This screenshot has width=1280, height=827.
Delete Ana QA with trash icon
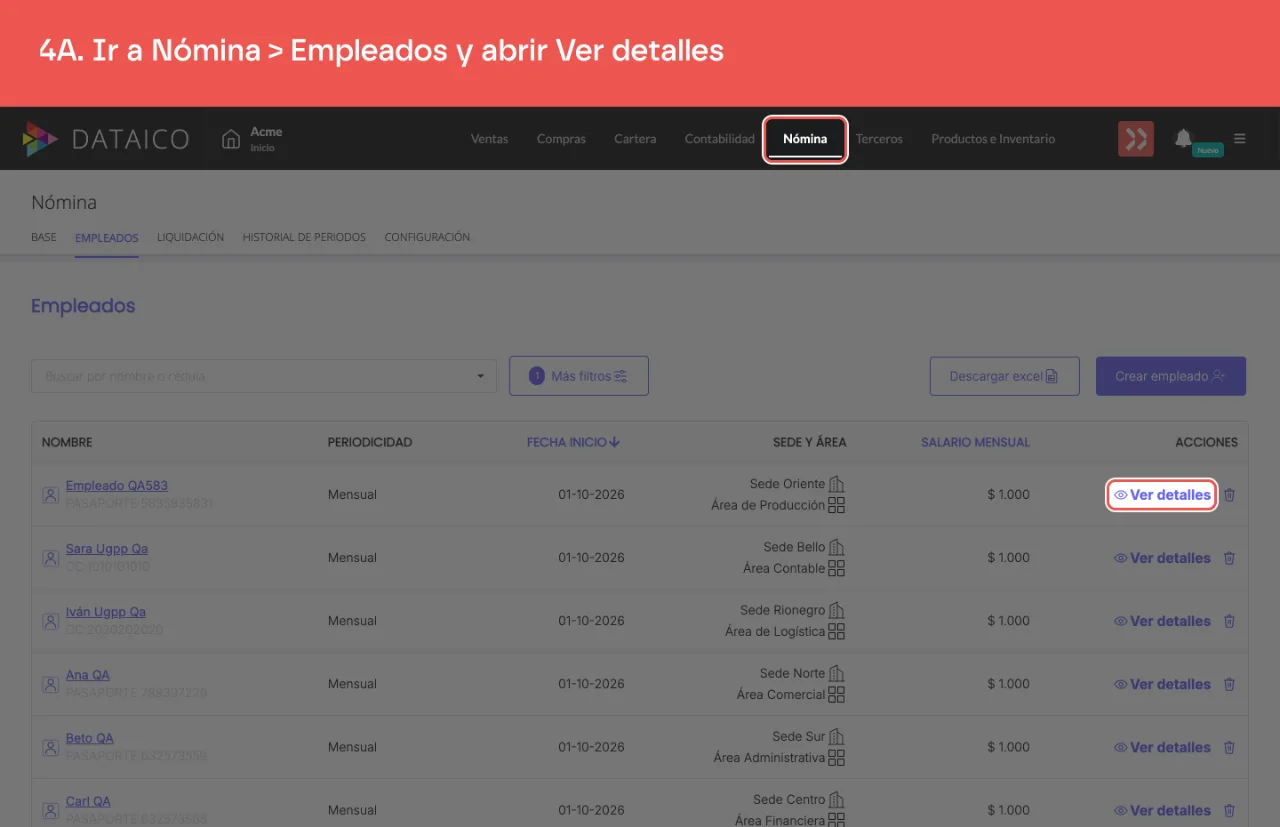[1230, 684]
